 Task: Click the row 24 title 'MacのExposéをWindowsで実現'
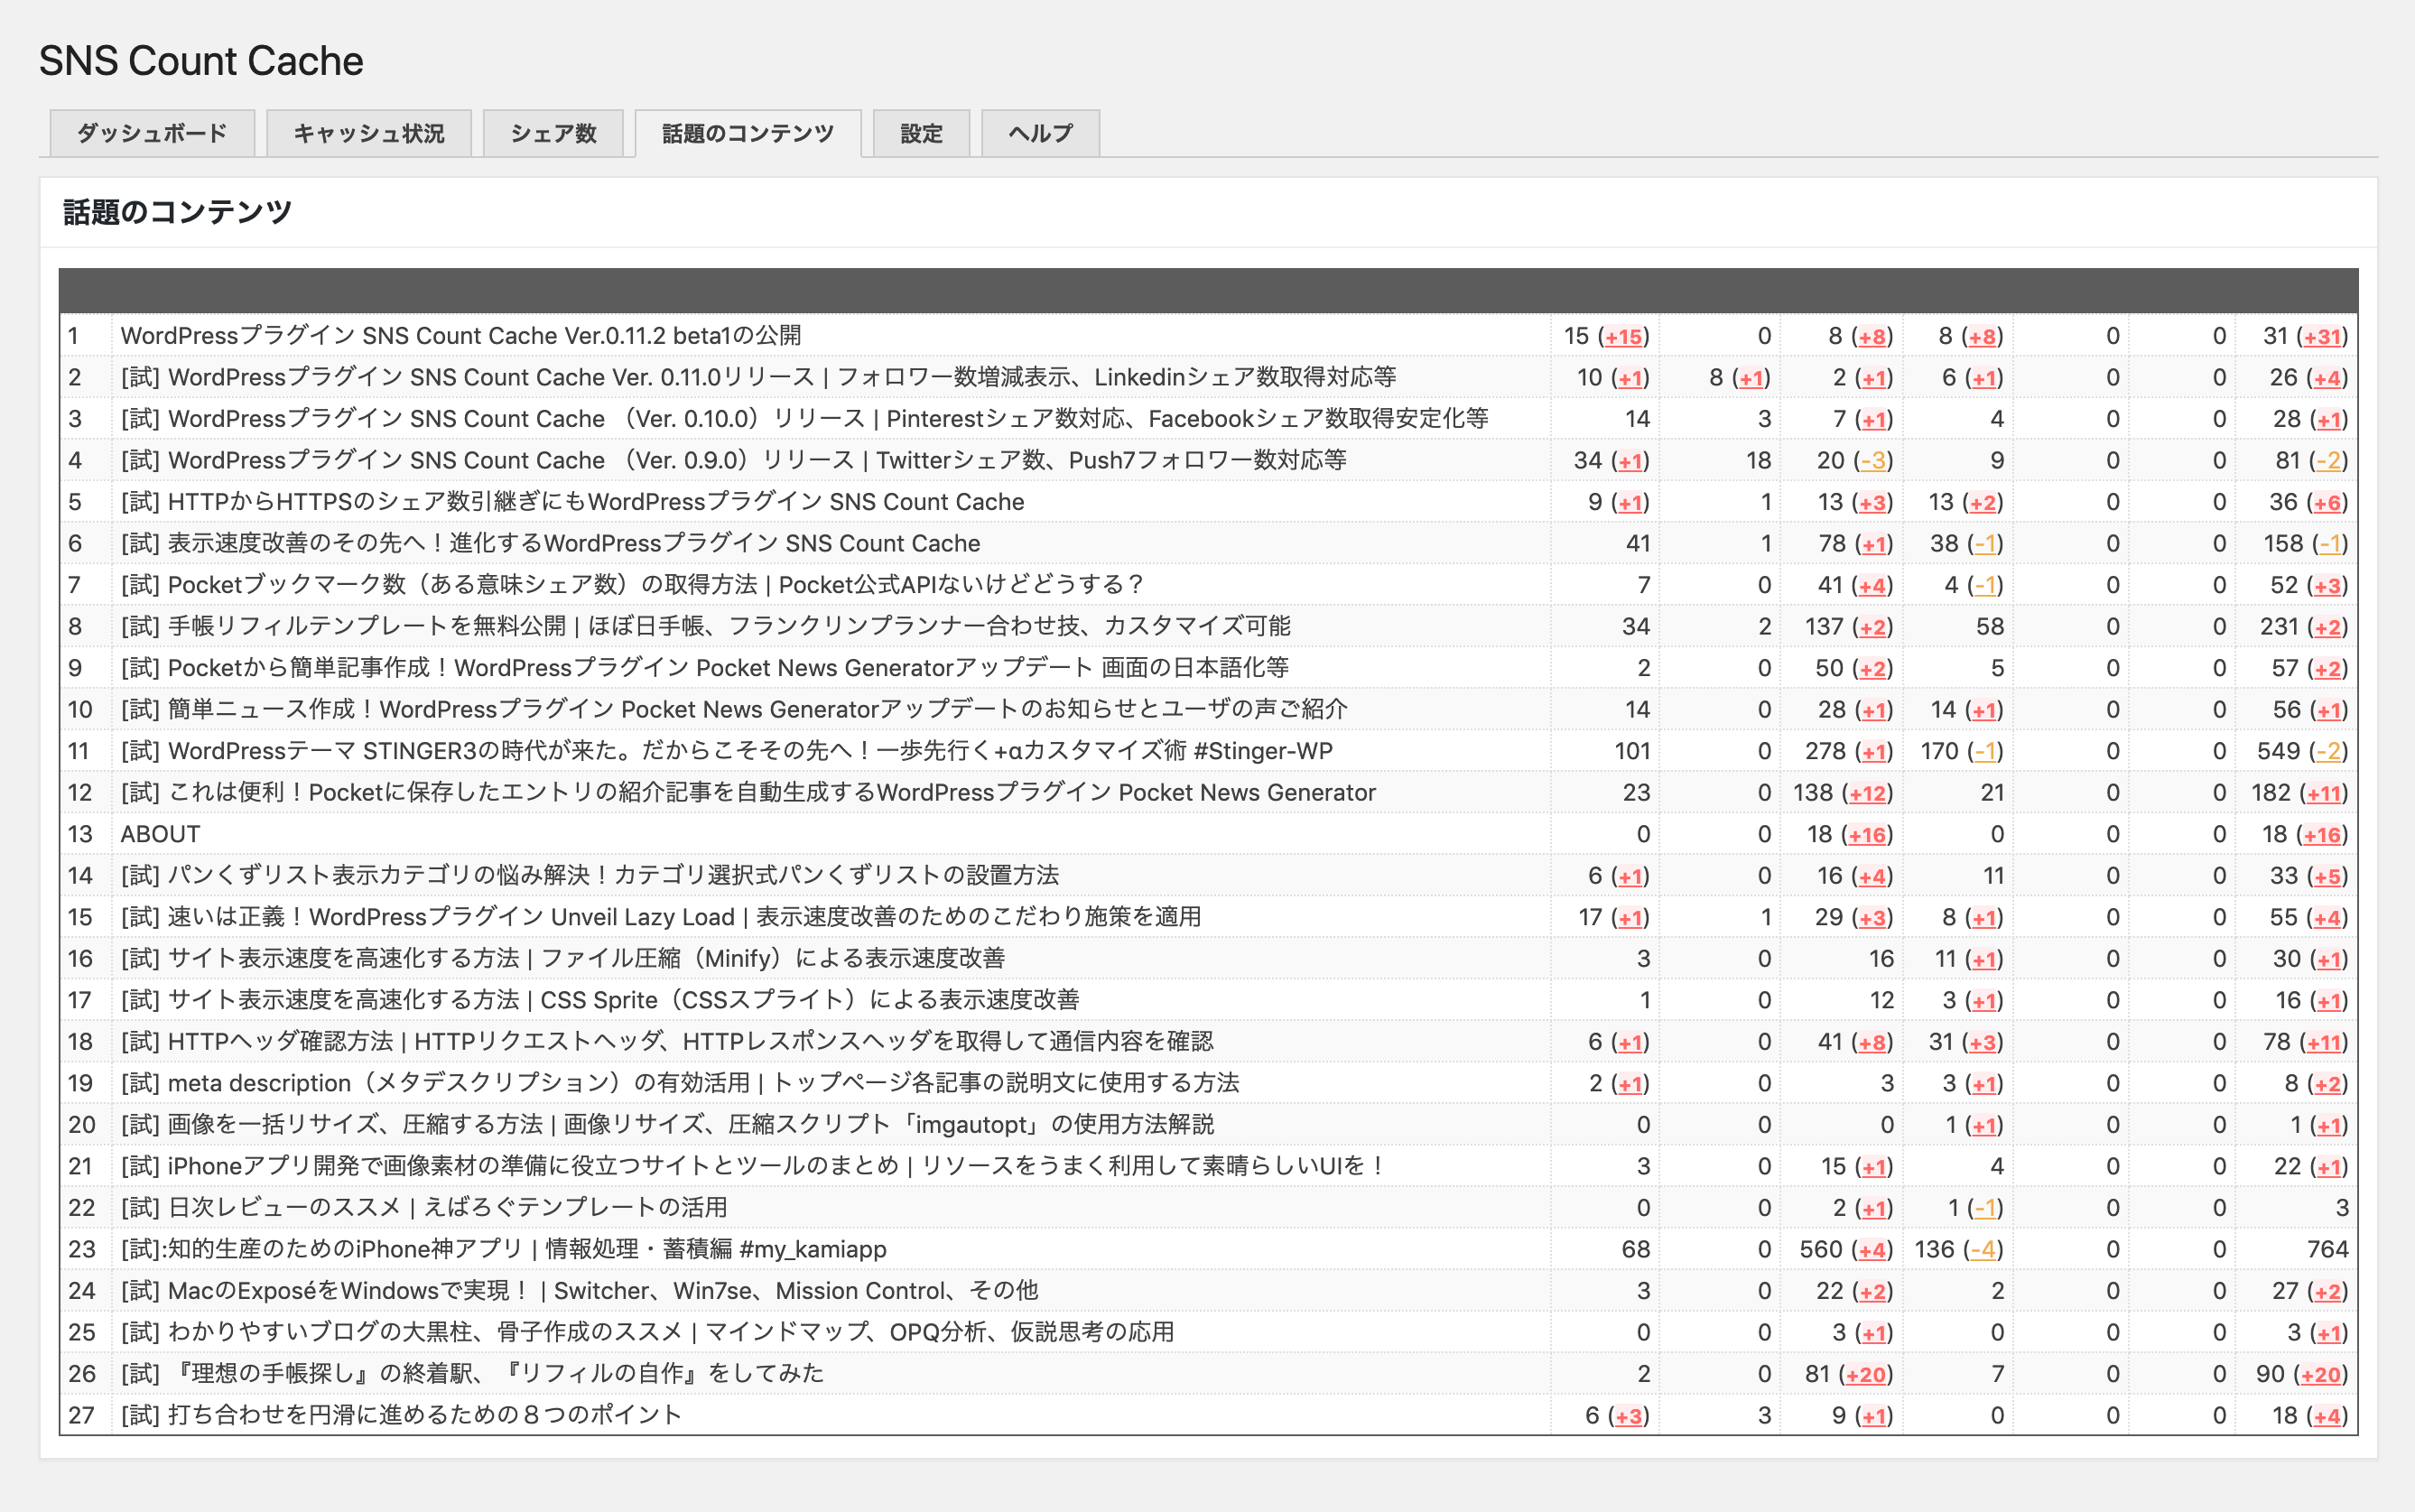tap(579, 1290)
